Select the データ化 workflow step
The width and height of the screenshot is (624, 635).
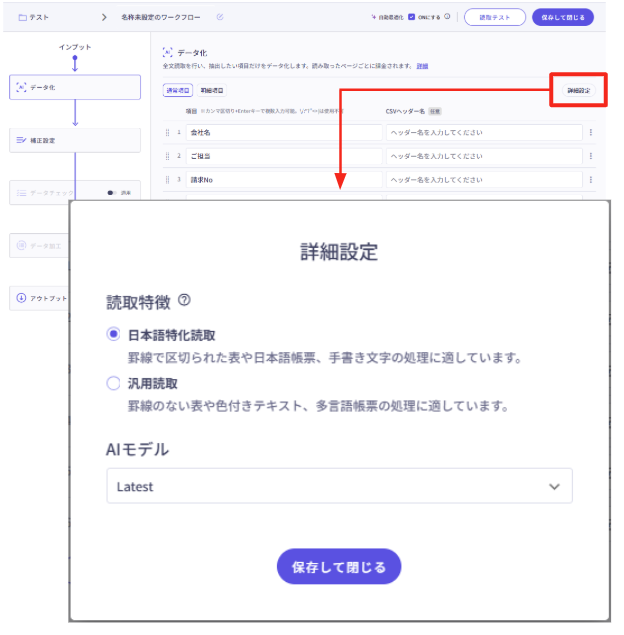click(75, 87)
